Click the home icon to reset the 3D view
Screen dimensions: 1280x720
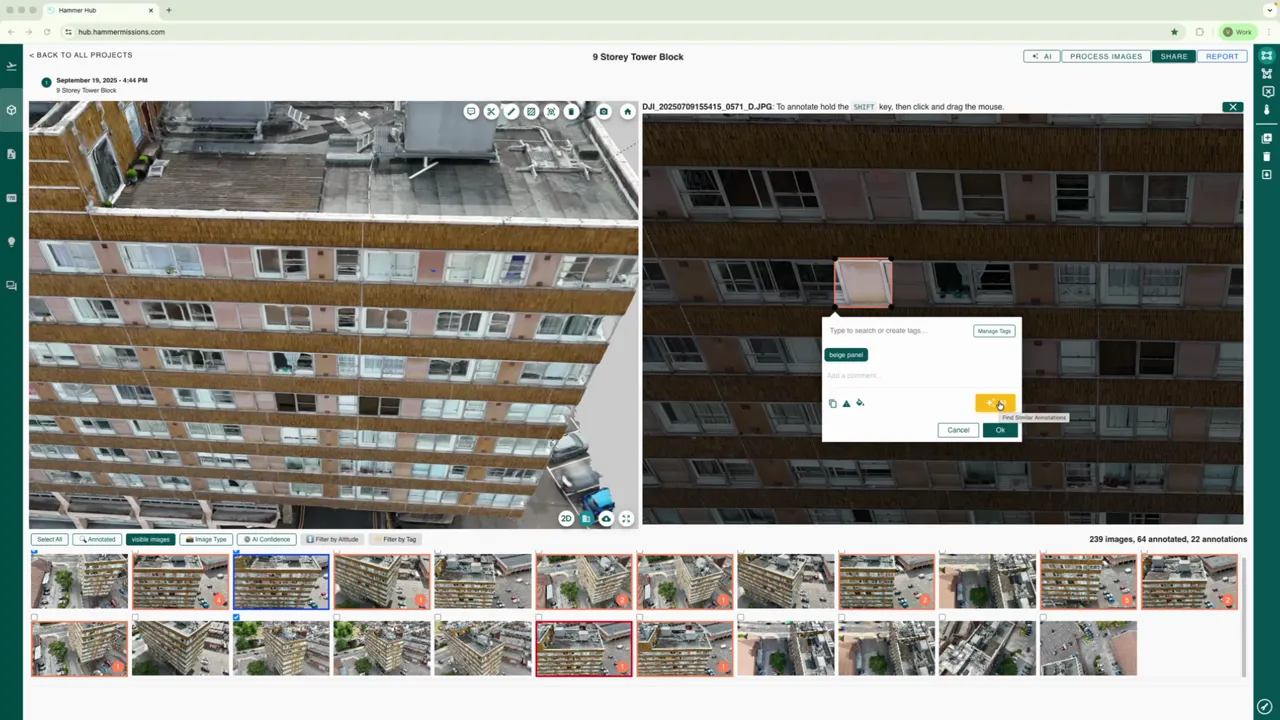[x=627, y=111]
